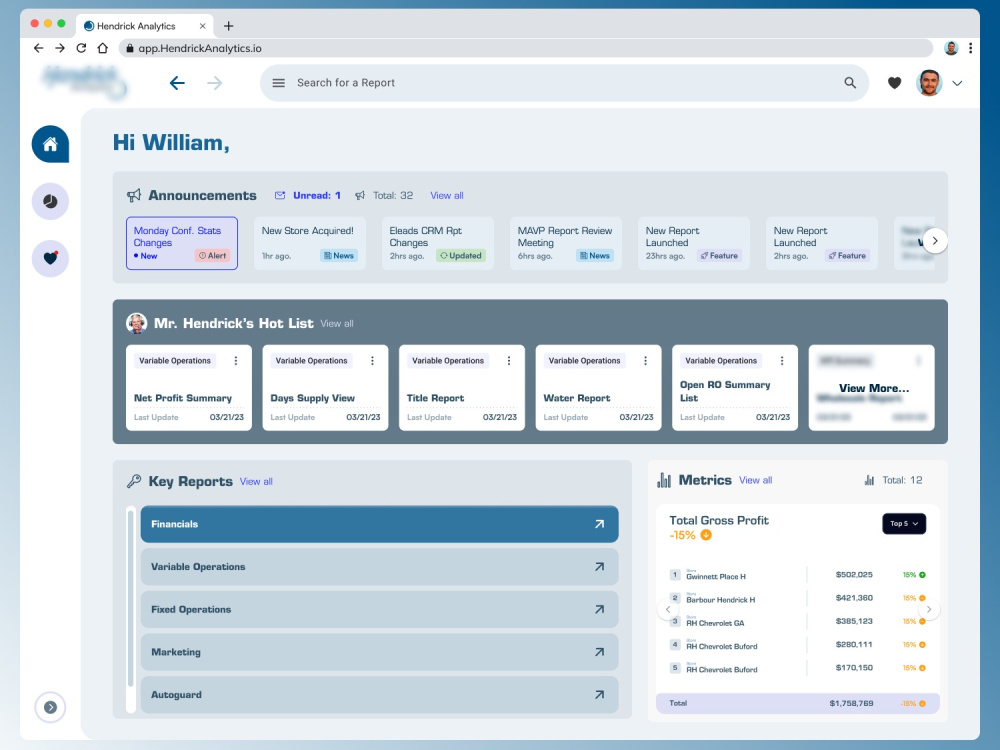The height and width of the screenshot is (750, 1000).
Task: Reload the browser page
Action: click(81, 48)
